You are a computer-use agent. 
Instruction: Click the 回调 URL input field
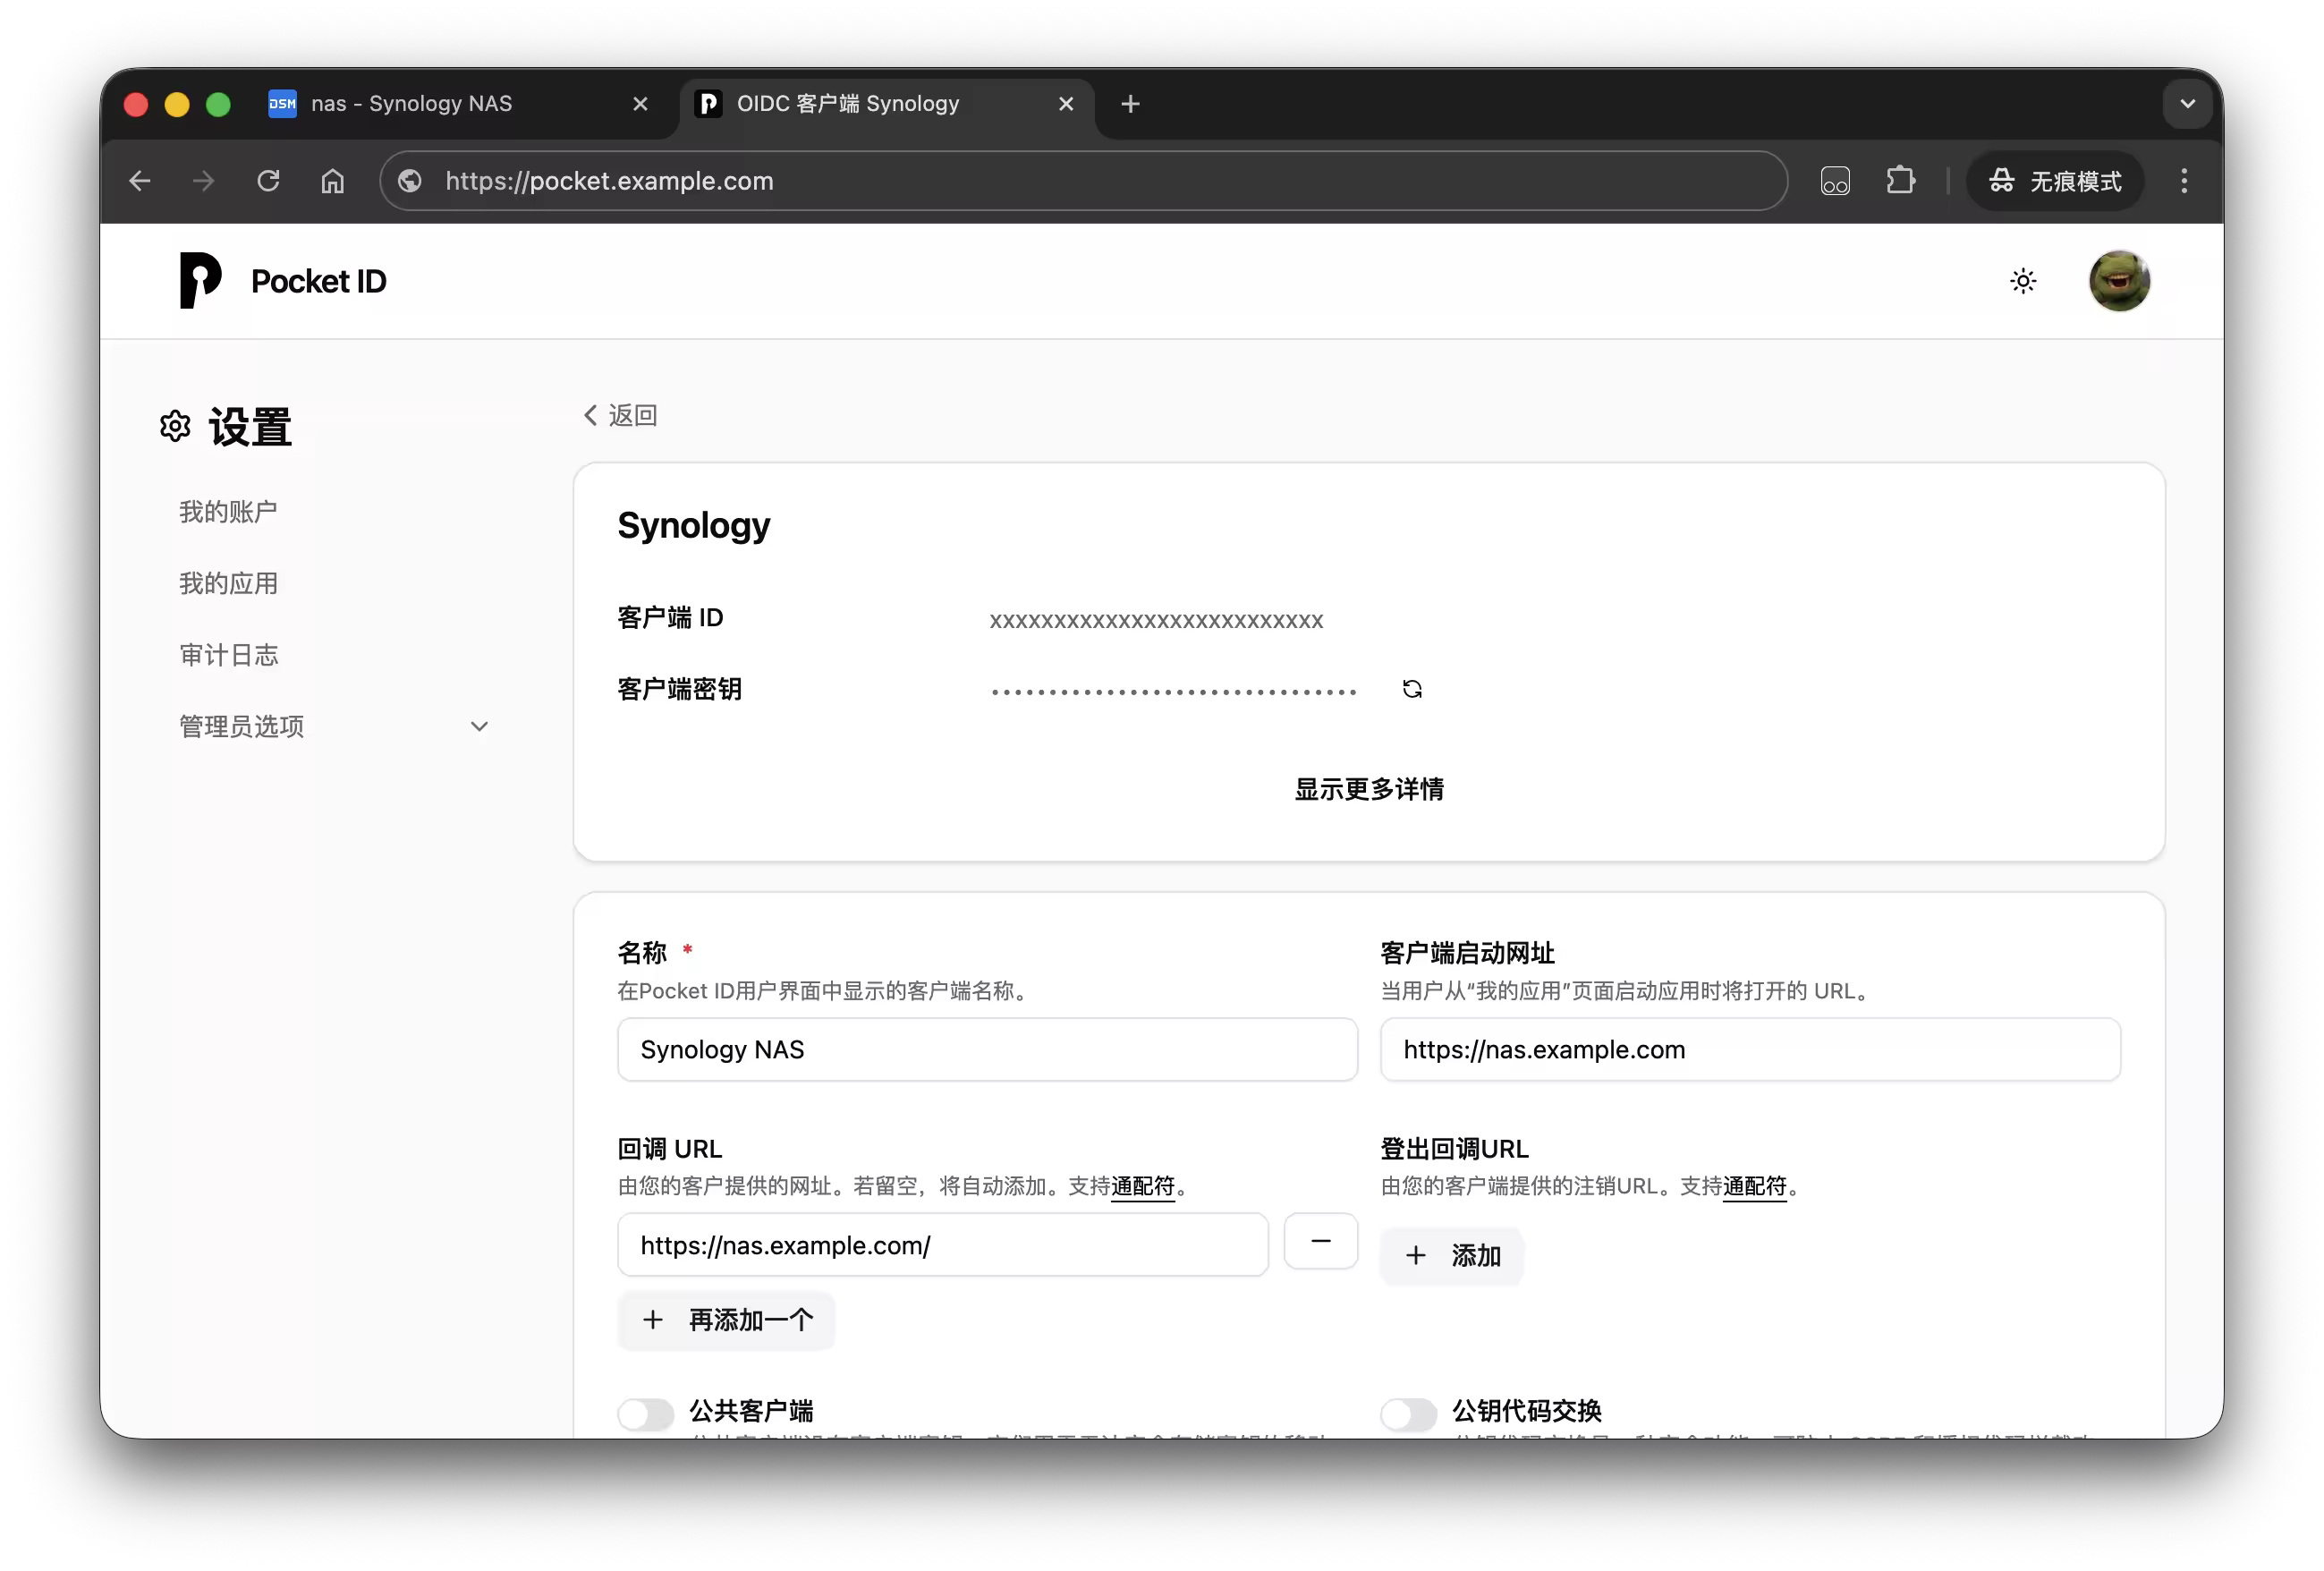pyautogui.click(x=943, y=1245)
